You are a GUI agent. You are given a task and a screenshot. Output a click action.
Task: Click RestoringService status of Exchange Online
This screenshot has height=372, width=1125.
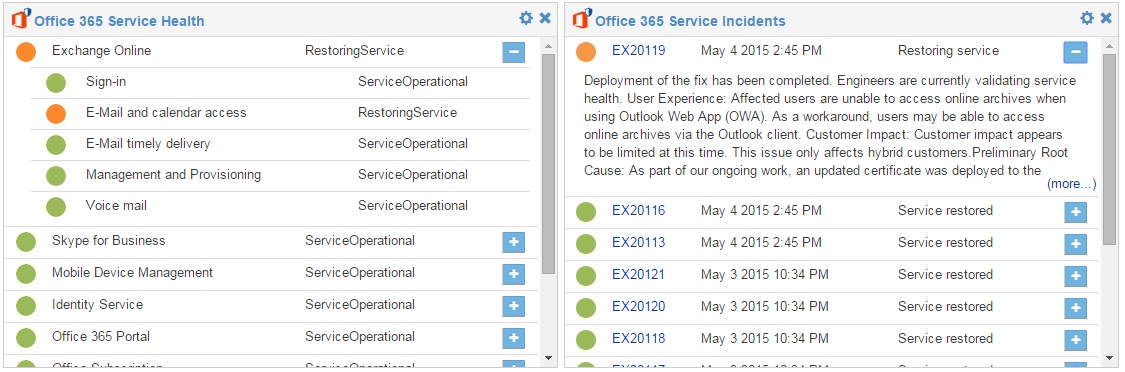point(354,51)
